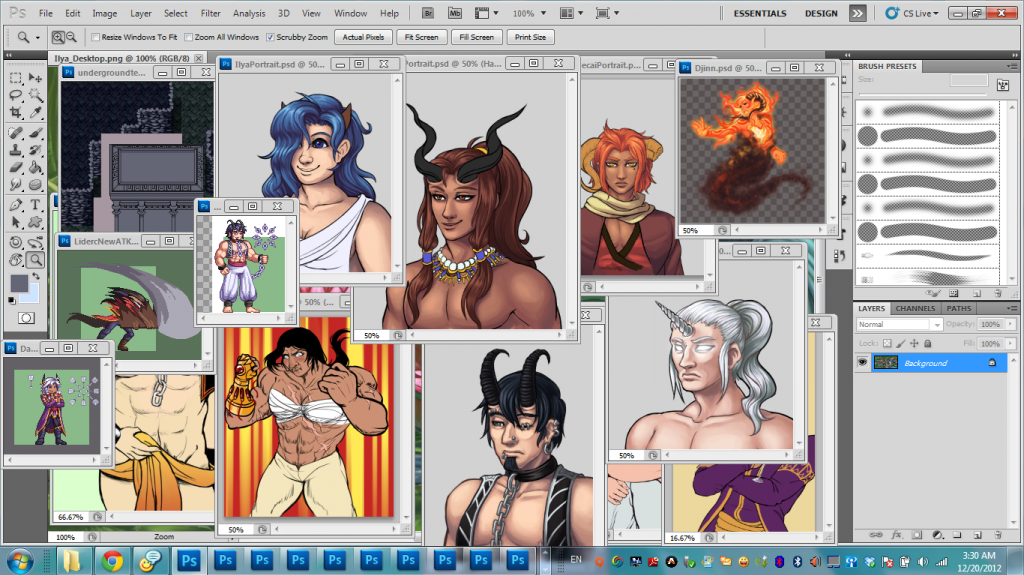Select the Smudge tool

pos(16,184)
